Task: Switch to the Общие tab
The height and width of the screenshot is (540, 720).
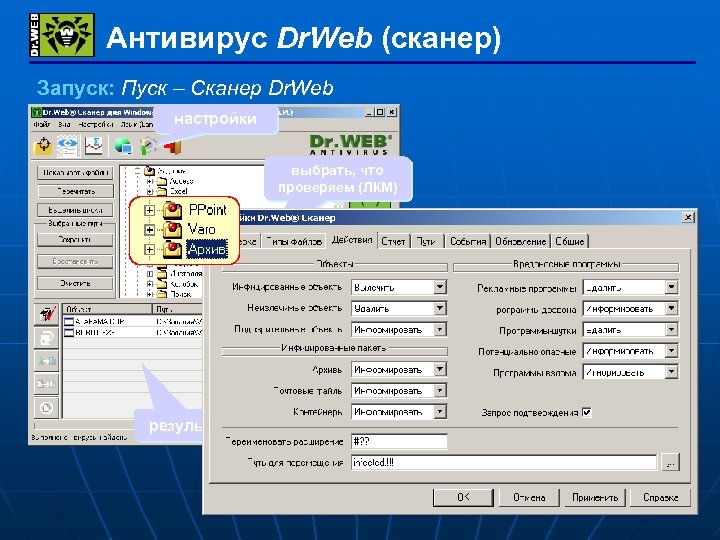Action: [569, 242]
